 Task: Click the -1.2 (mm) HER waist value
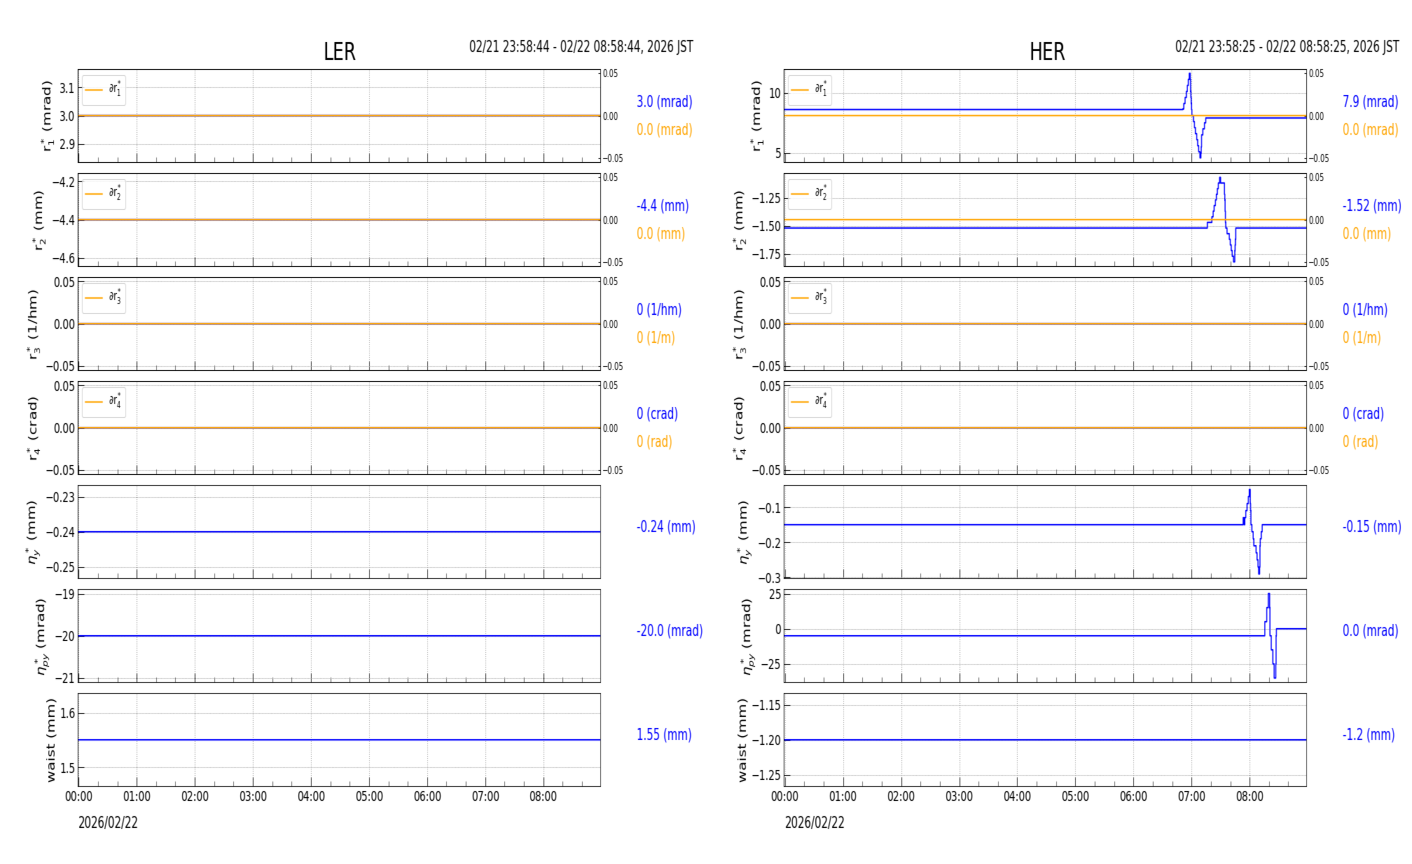pos(1368,735)
